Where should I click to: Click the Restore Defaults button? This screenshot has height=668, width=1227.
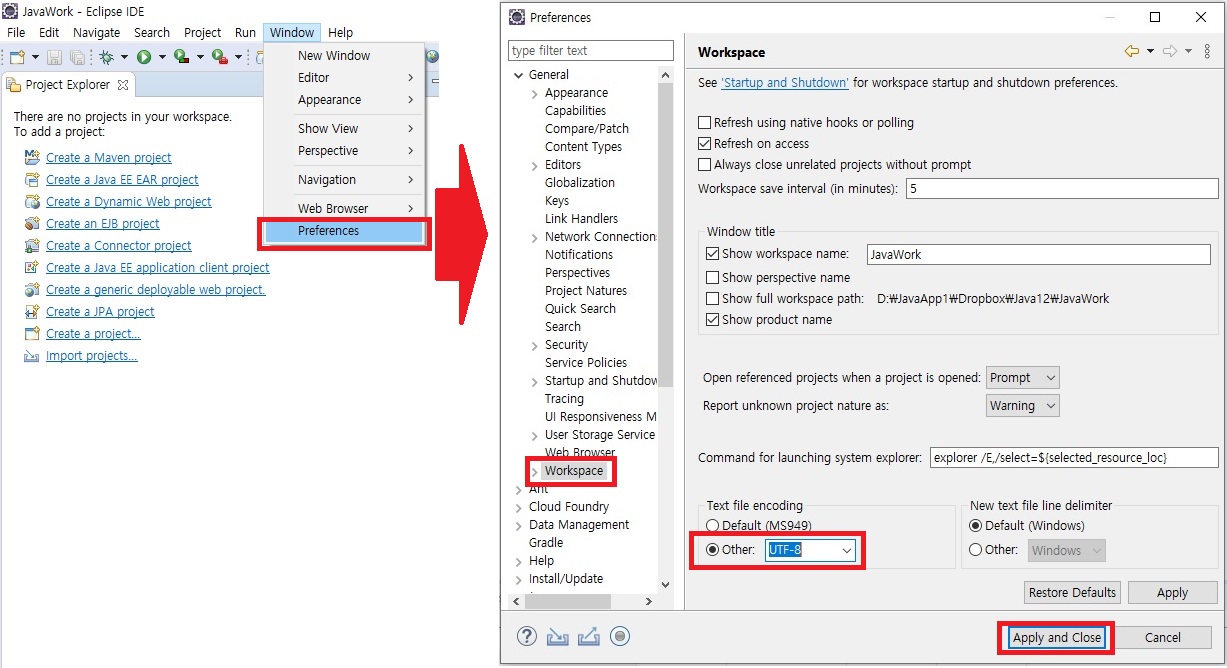click(1072, 592)
